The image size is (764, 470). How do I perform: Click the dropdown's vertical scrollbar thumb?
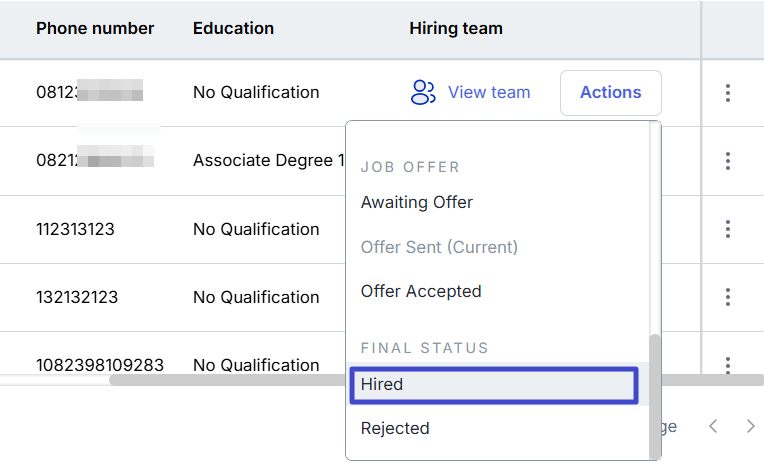(655, 395)
